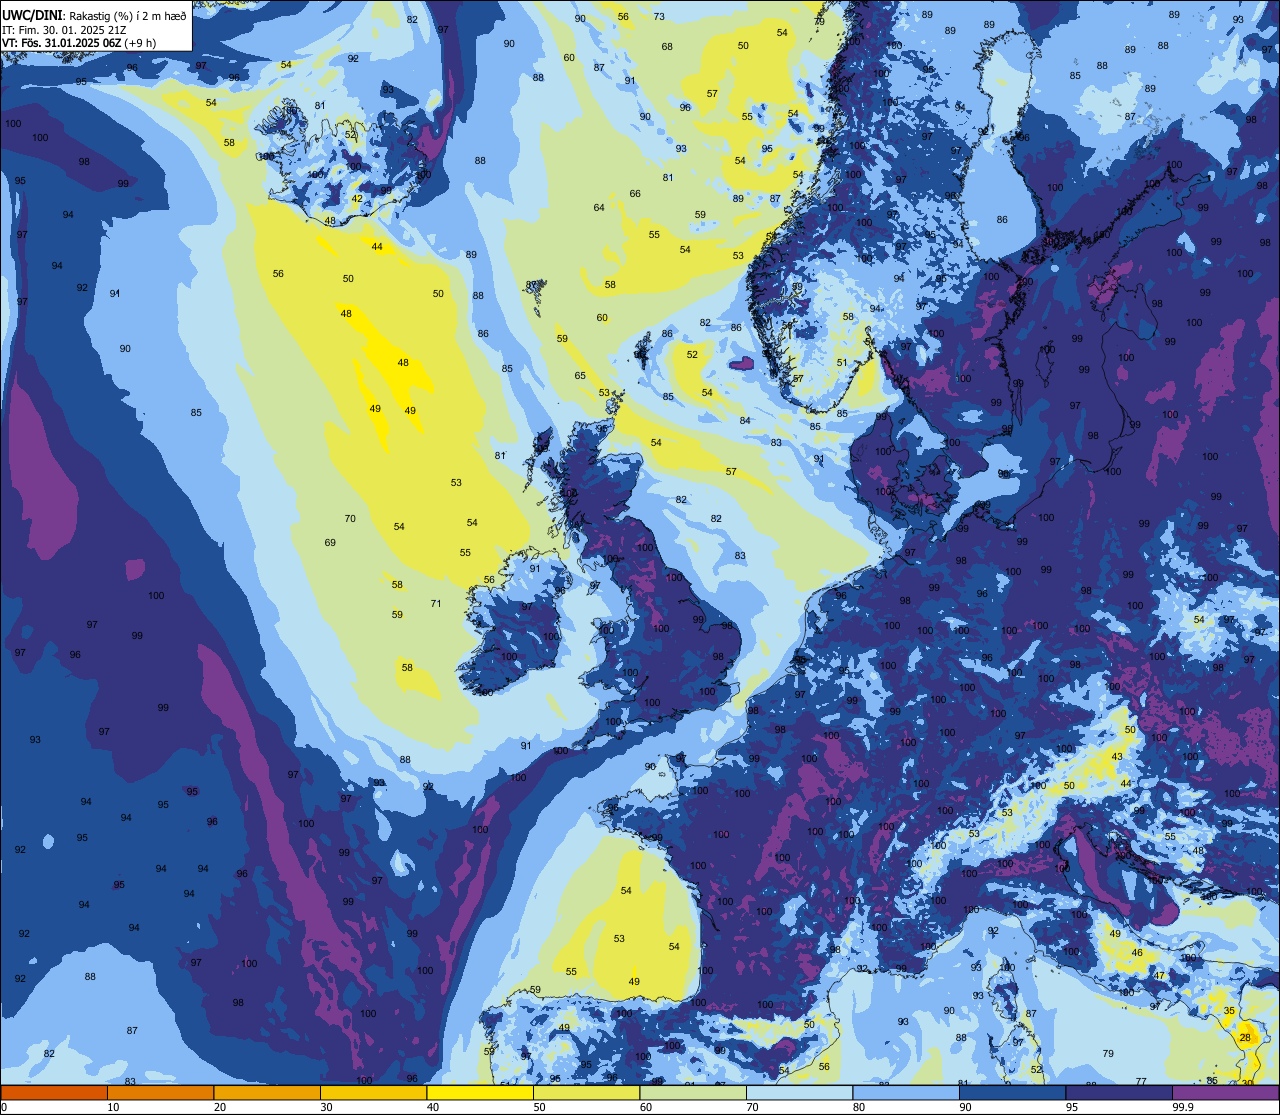Click the humidity value '73' on the map
The height and width of the screenshot is (1115, 1280).
click(x=659, y=17)
